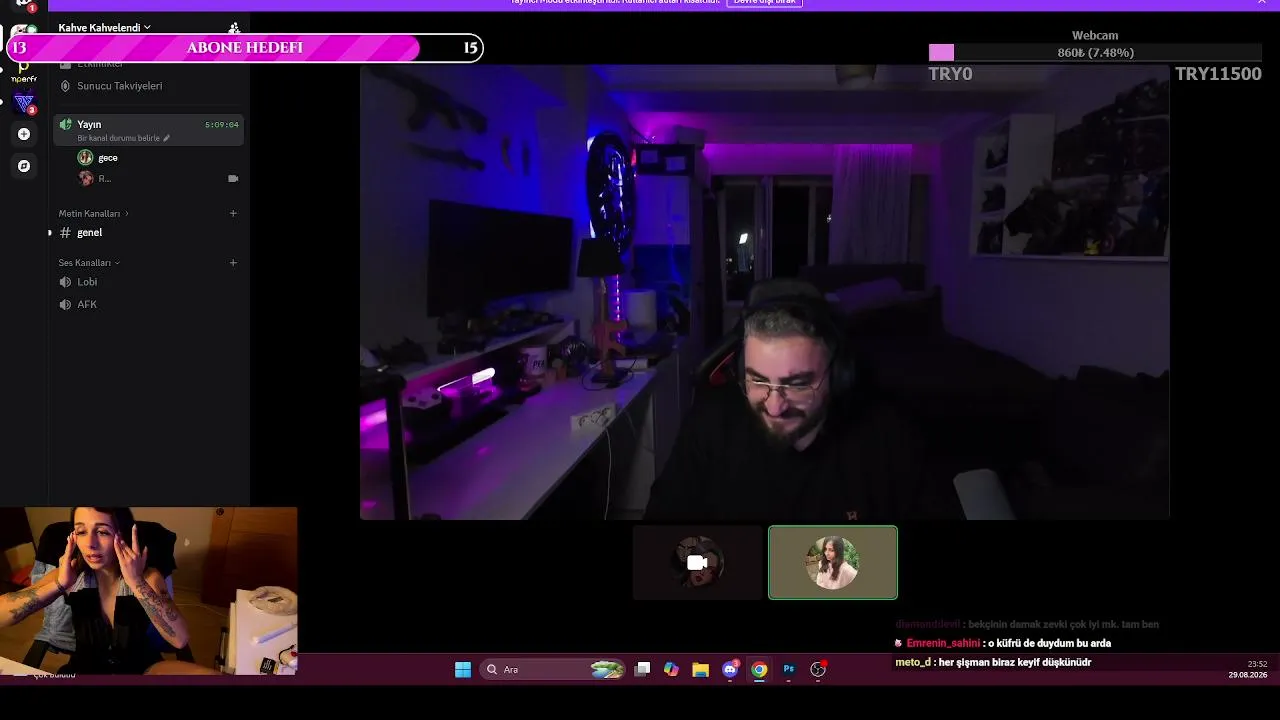This screenshot has width=1280, height=720.
Task: Click the Yayın channel timer 5:09:04
Action: [222, 125]
